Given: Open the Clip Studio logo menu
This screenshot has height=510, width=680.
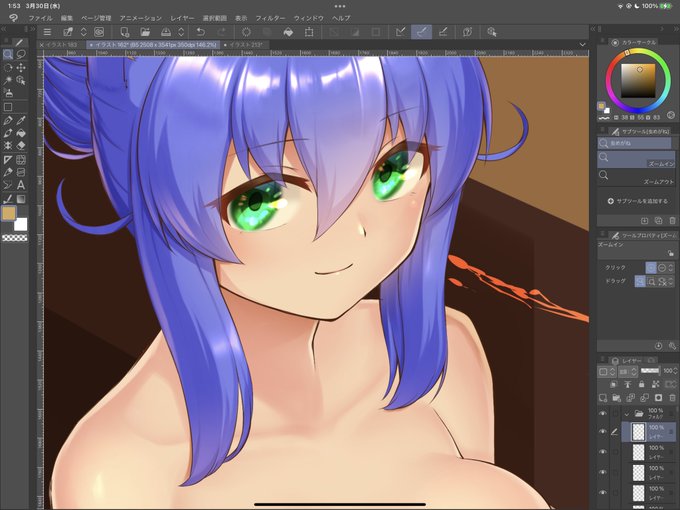Looking at the screenshot, I should click(x=13, y=18).
